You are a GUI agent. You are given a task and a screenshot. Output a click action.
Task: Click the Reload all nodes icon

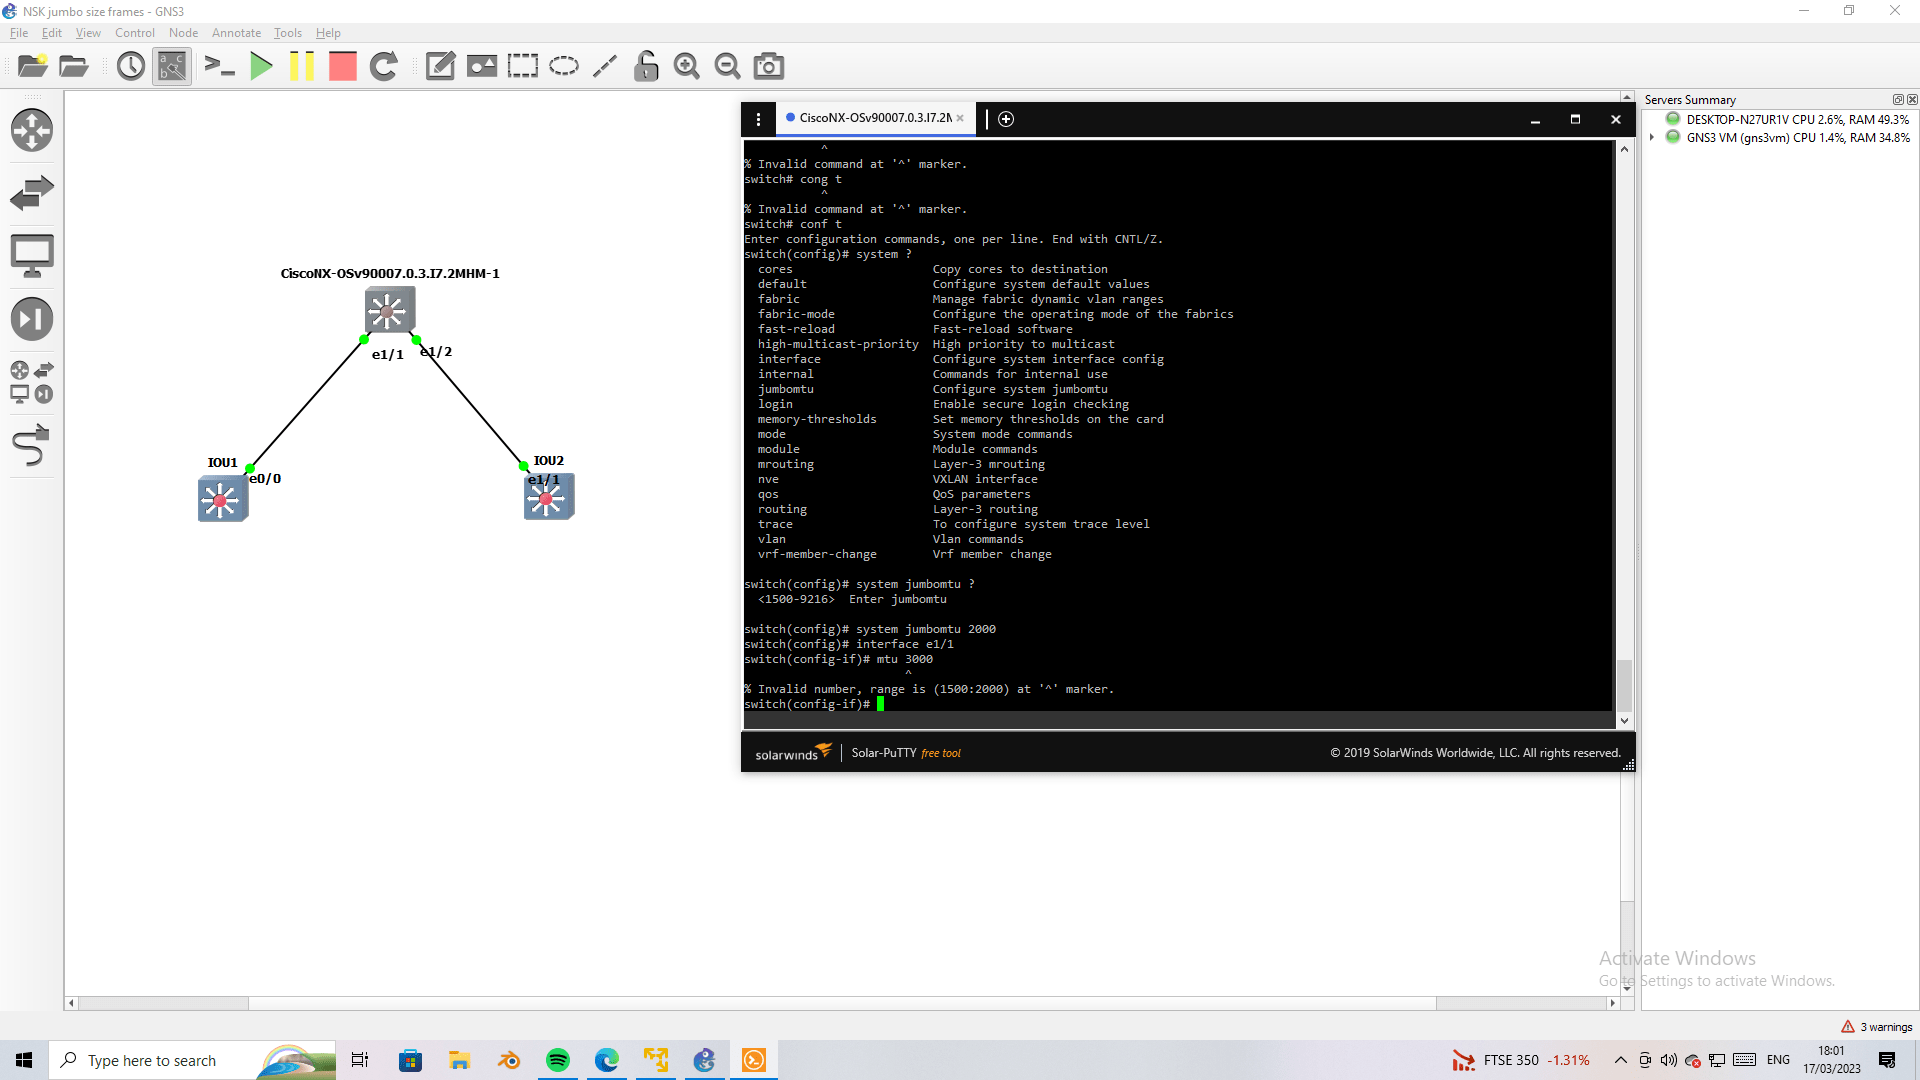(385, 66)
